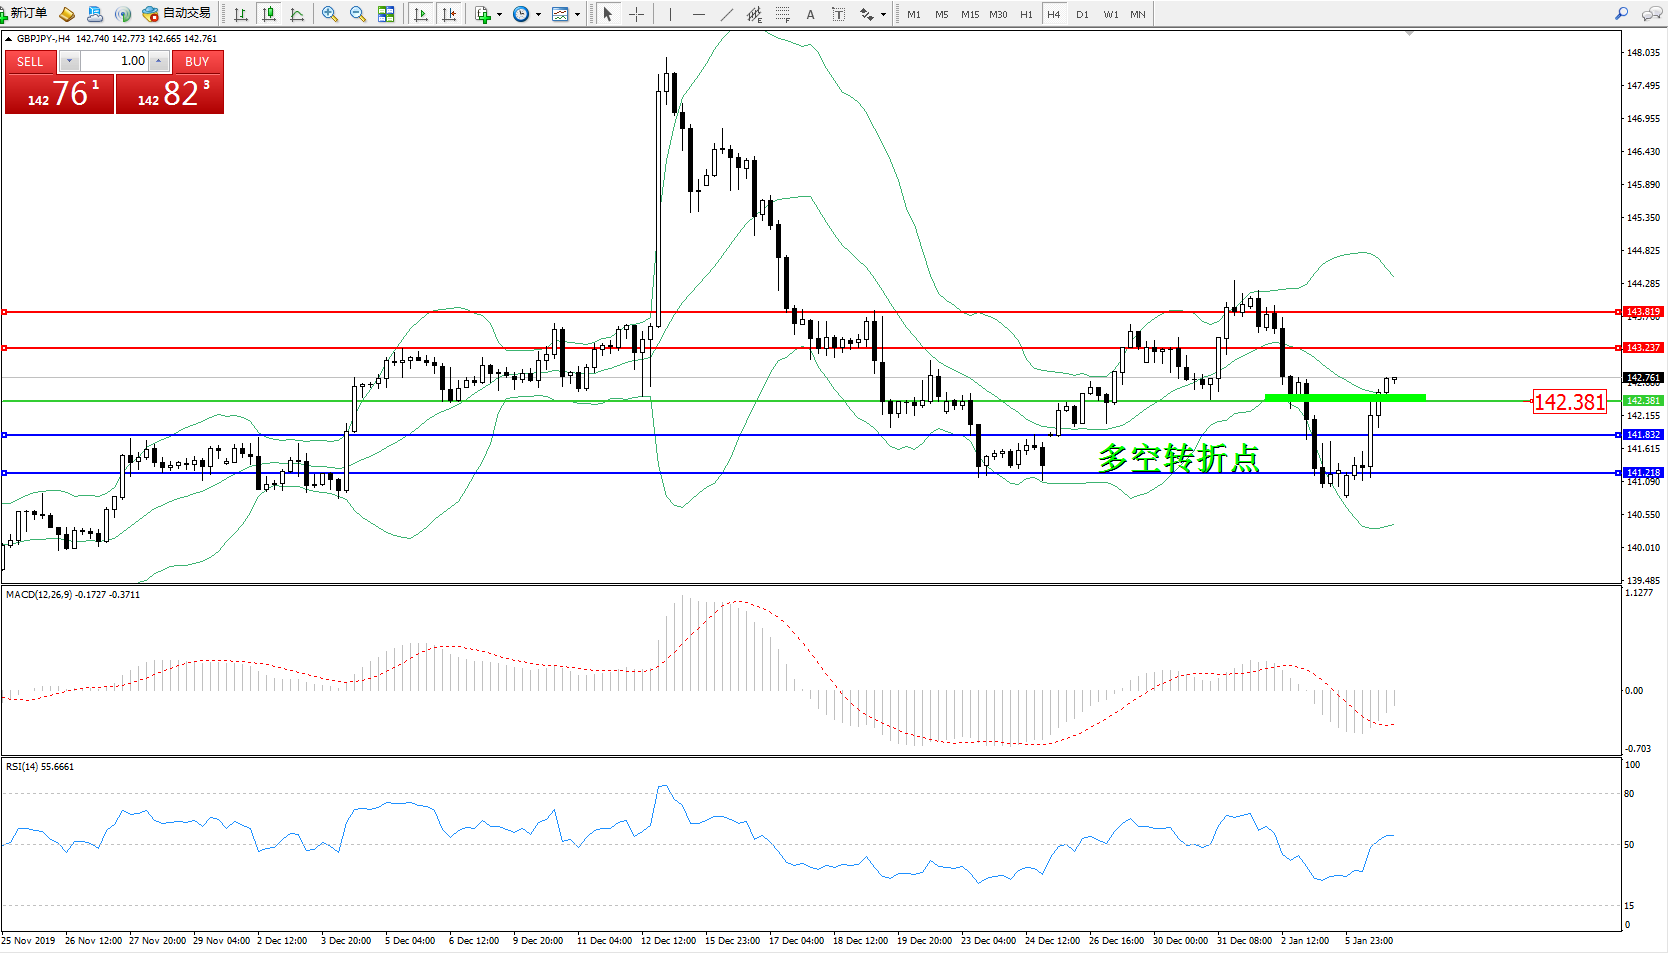Toggle AutoTrading (自动交易)

[x=177, y=14]
